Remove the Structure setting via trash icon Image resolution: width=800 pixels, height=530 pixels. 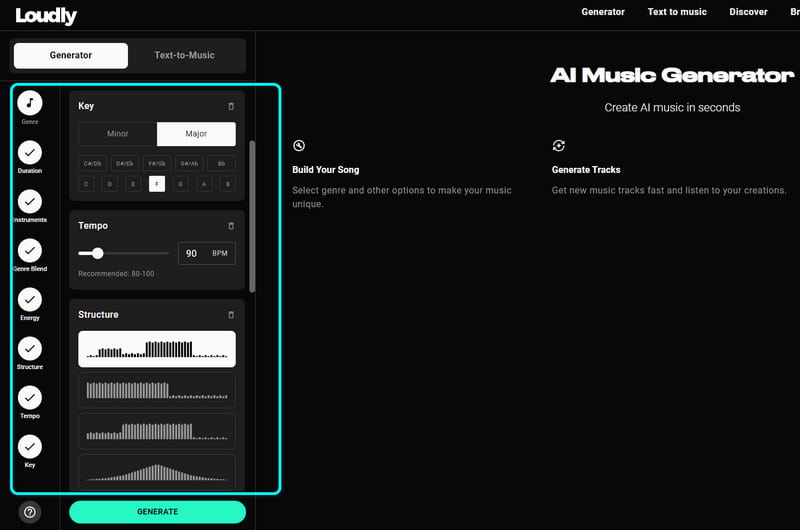tap(231, 315)
